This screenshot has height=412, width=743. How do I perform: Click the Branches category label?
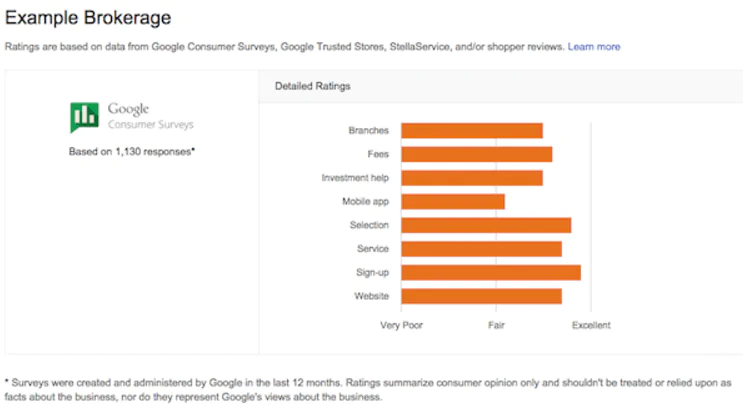point(368,131)
